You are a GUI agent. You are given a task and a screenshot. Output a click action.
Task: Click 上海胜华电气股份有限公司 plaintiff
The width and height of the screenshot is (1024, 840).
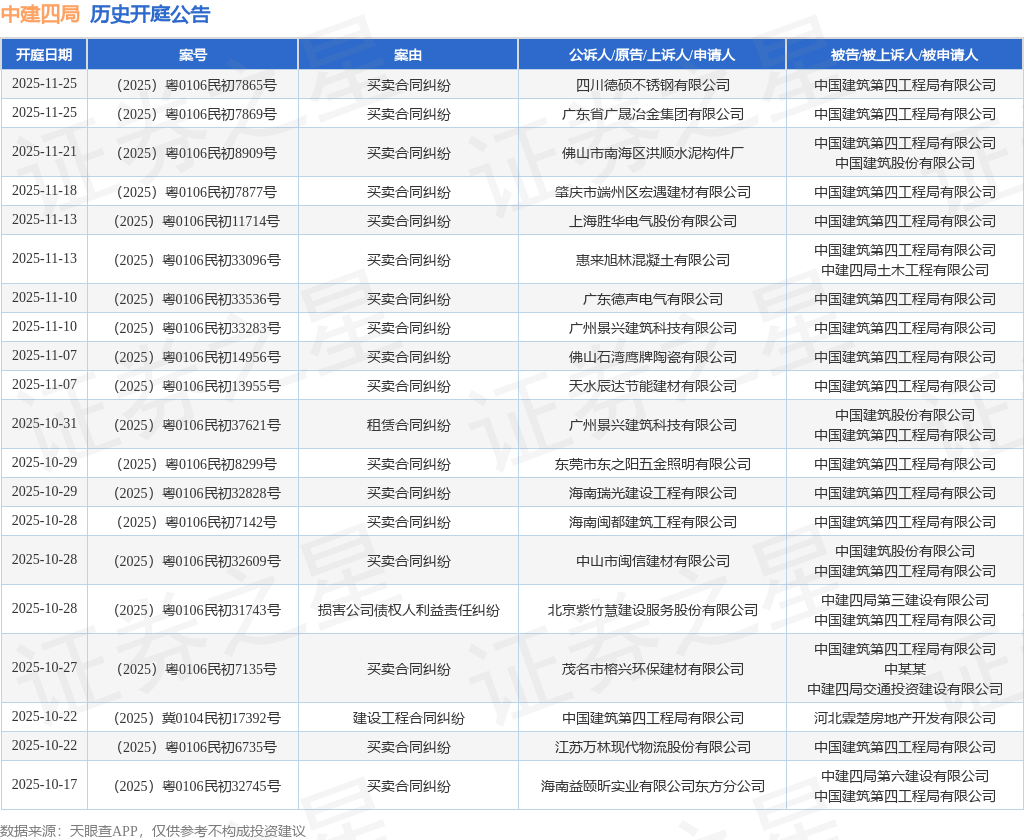[652, 221]
